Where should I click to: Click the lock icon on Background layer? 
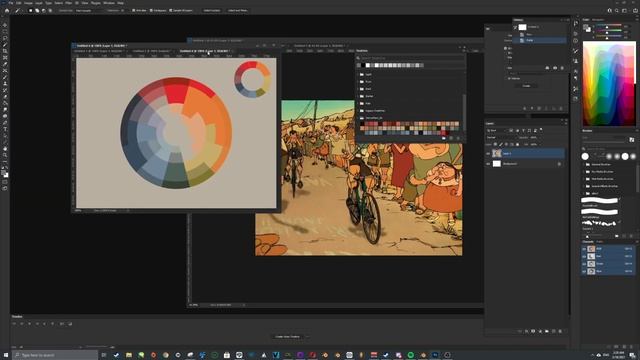coord(559,164)
